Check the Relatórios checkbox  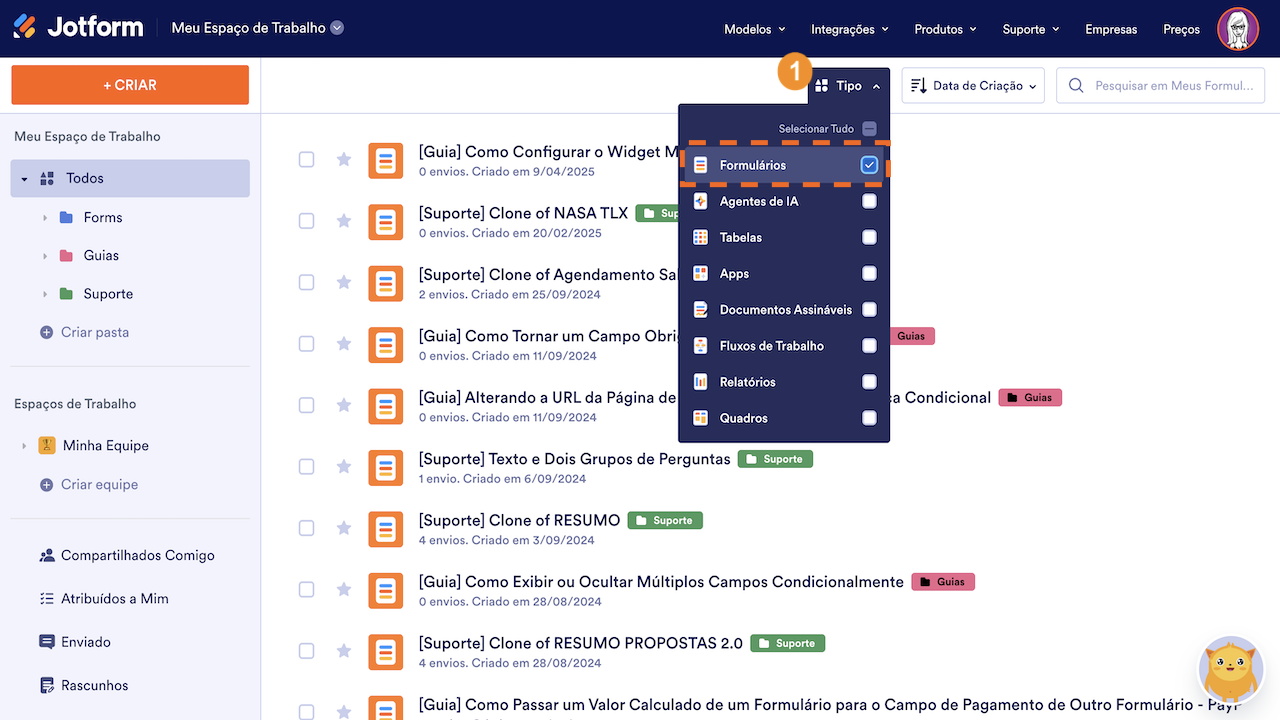869,381
